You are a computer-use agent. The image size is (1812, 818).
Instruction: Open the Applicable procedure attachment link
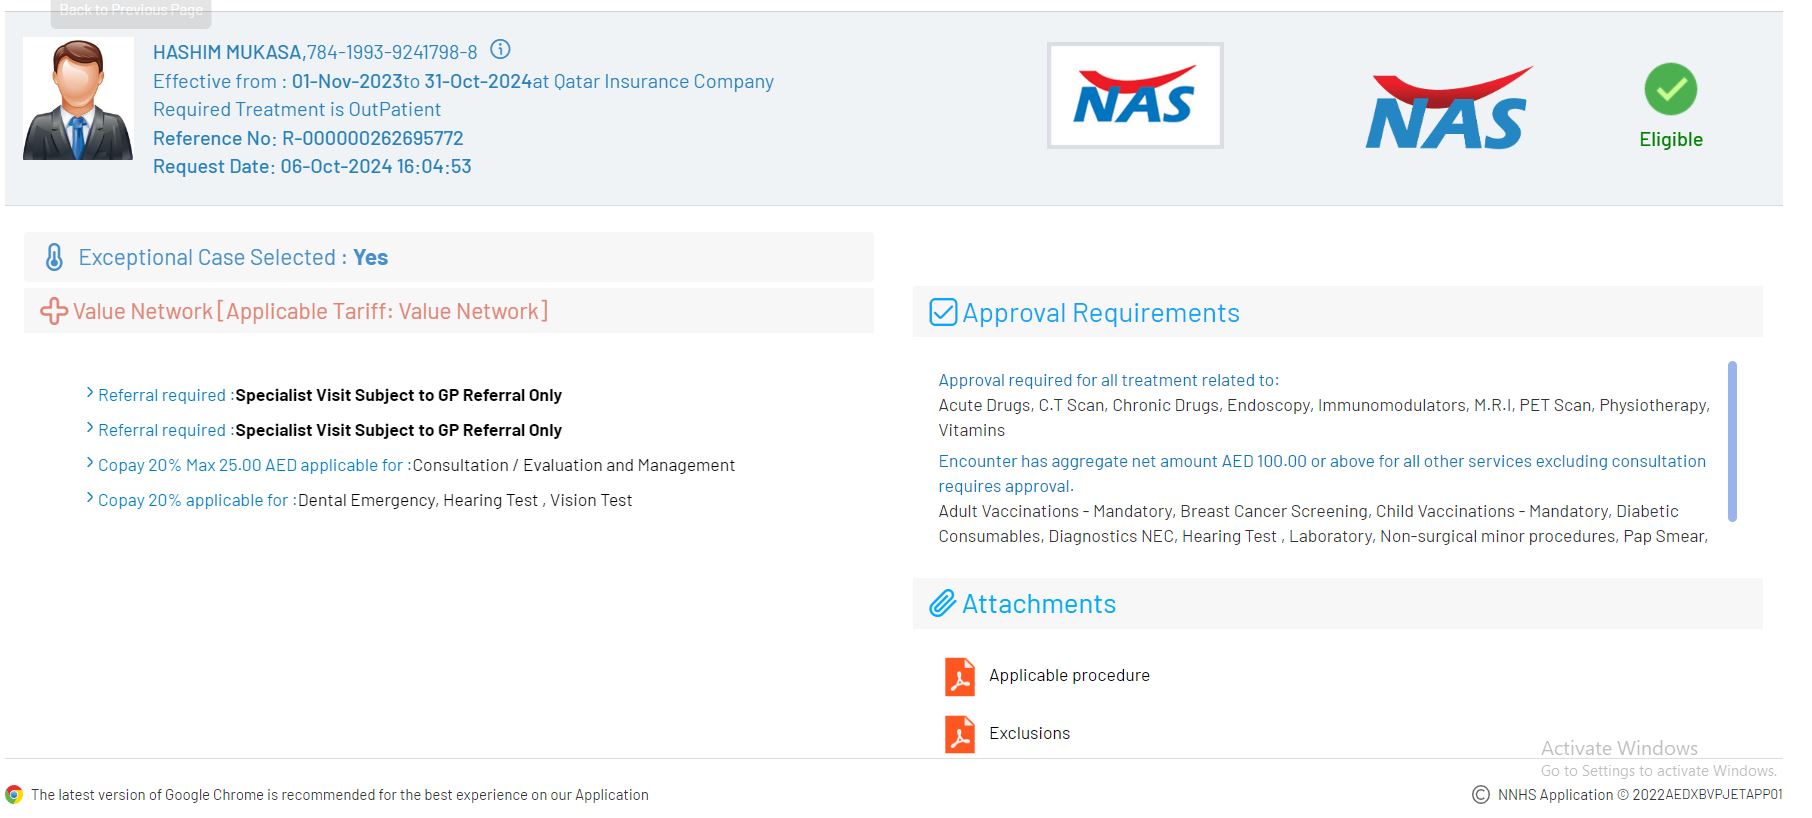click(1069, 676)
